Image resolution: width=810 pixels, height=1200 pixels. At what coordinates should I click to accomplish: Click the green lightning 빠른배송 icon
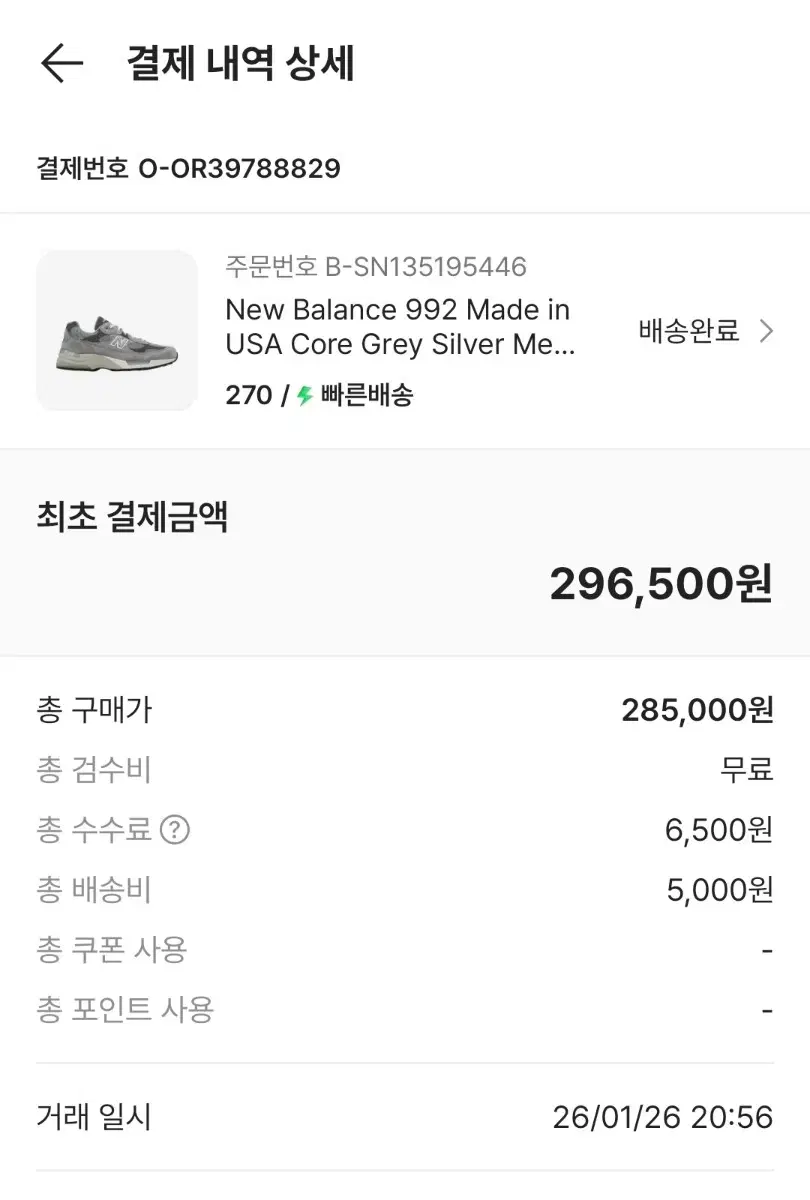pyautogui.click(x=305, y=396)
